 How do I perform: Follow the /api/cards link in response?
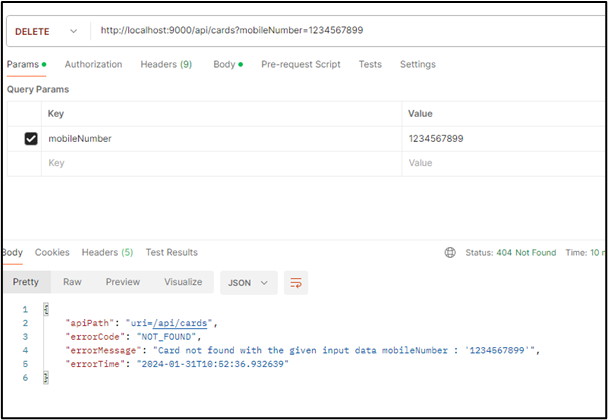point(183,323)
